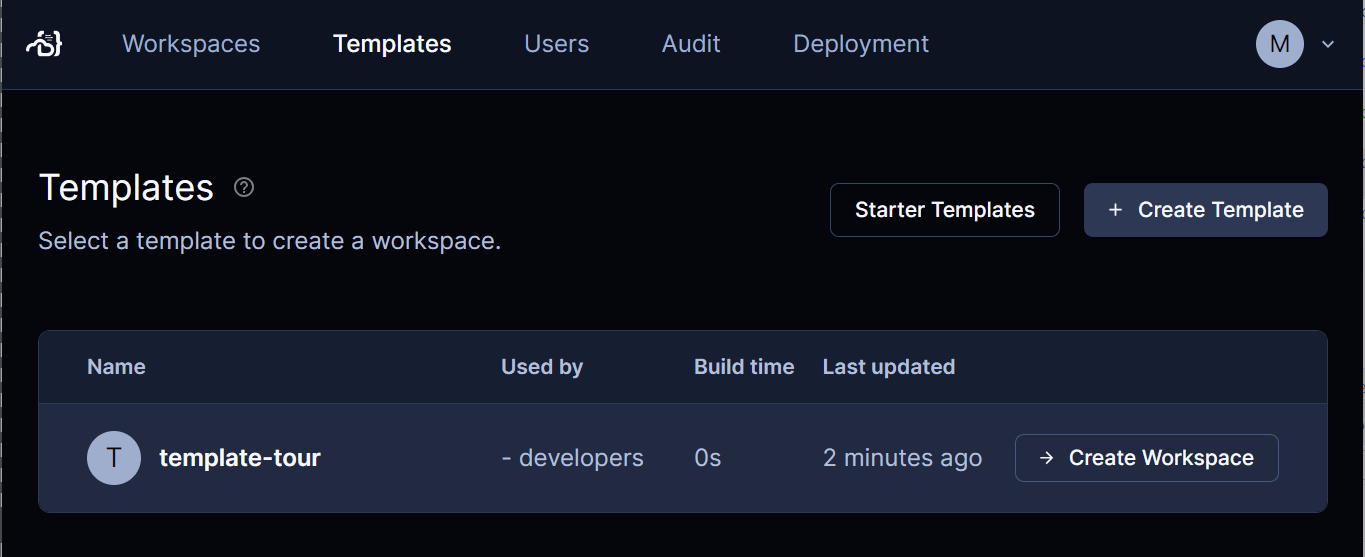Viewport: 1365px width, 557px height.
Task: Click the Create Template button
Action: click(1206, 210)
